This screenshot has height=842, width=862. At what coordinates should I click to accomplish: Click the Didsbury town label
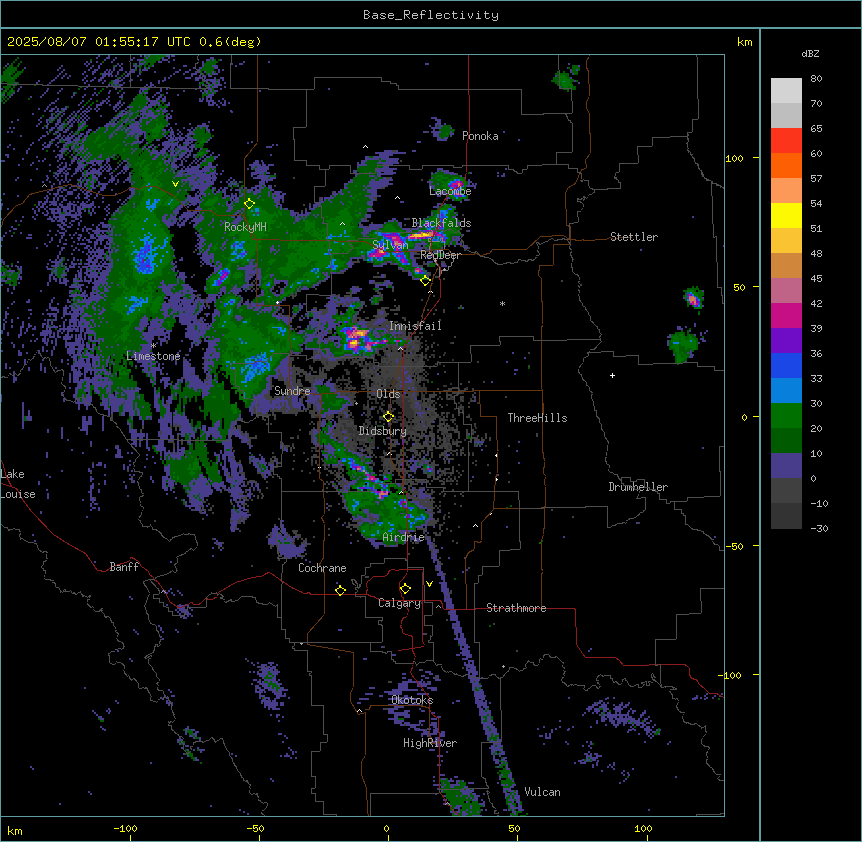[383, 431]
